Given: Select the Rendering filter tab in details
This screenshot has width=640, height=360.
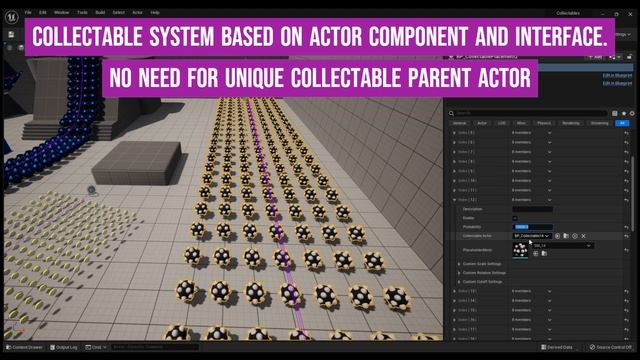Looking at the screenshot, I should click(571, 123).
